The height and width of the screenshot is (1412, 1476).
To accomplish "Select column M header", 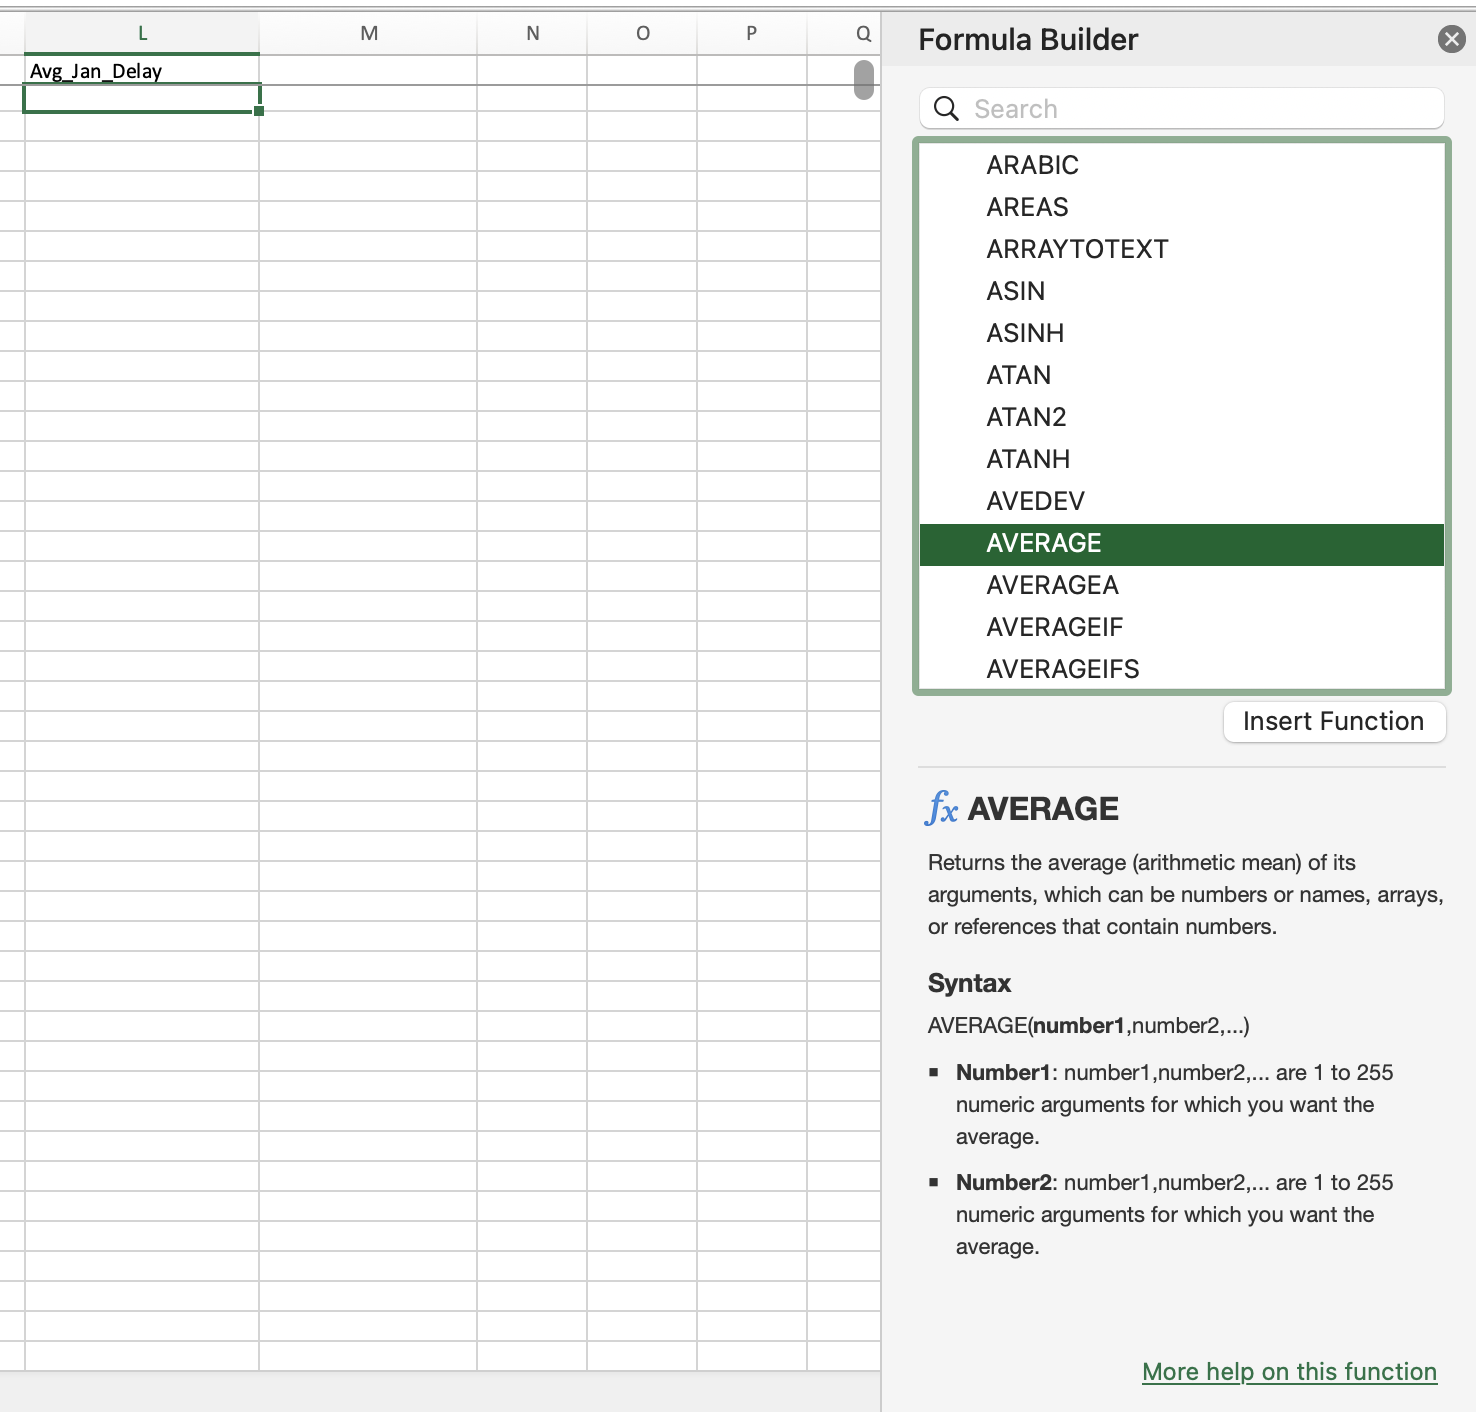I will coord(367,32).
